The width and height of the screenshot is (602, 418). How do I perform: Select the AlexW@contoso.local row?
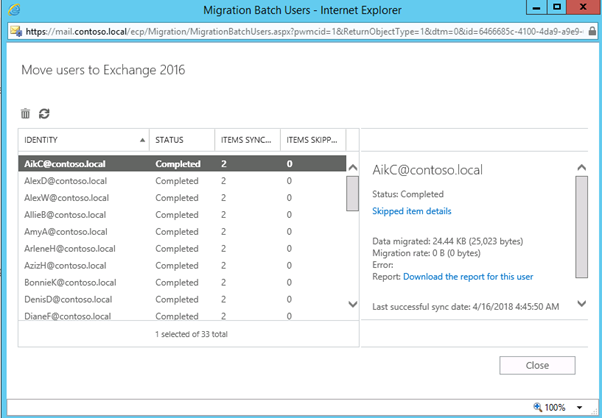pos(182,198)
